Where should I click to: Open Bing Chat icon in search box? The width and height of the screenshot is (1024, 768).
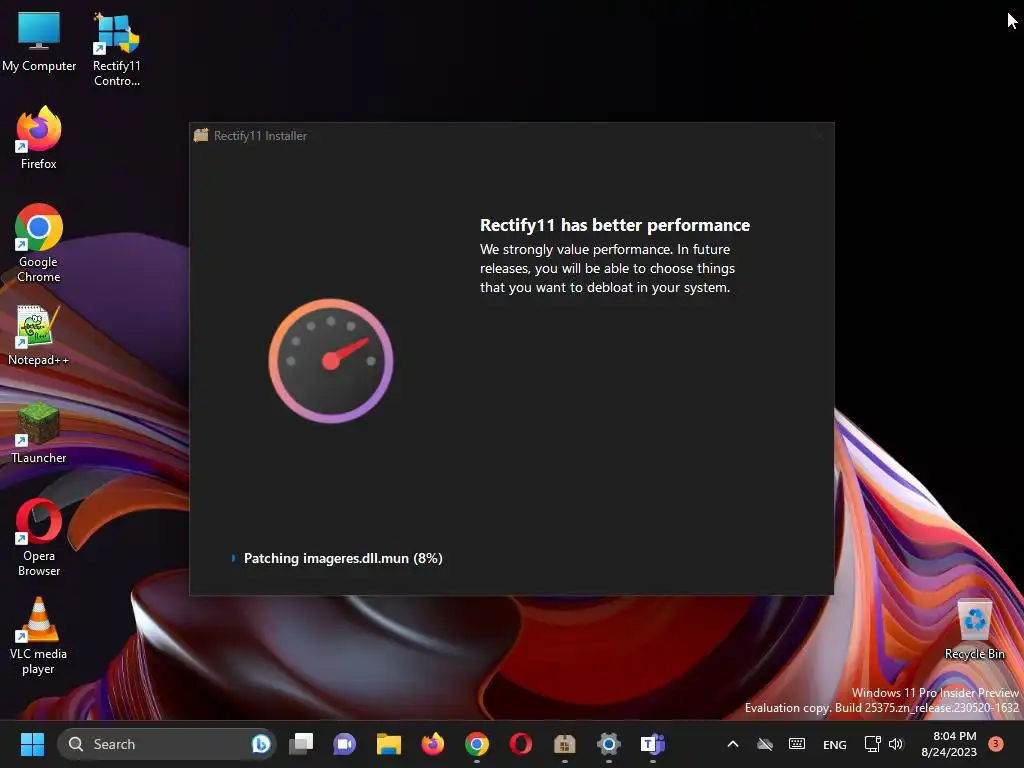[x=261, y=744]
